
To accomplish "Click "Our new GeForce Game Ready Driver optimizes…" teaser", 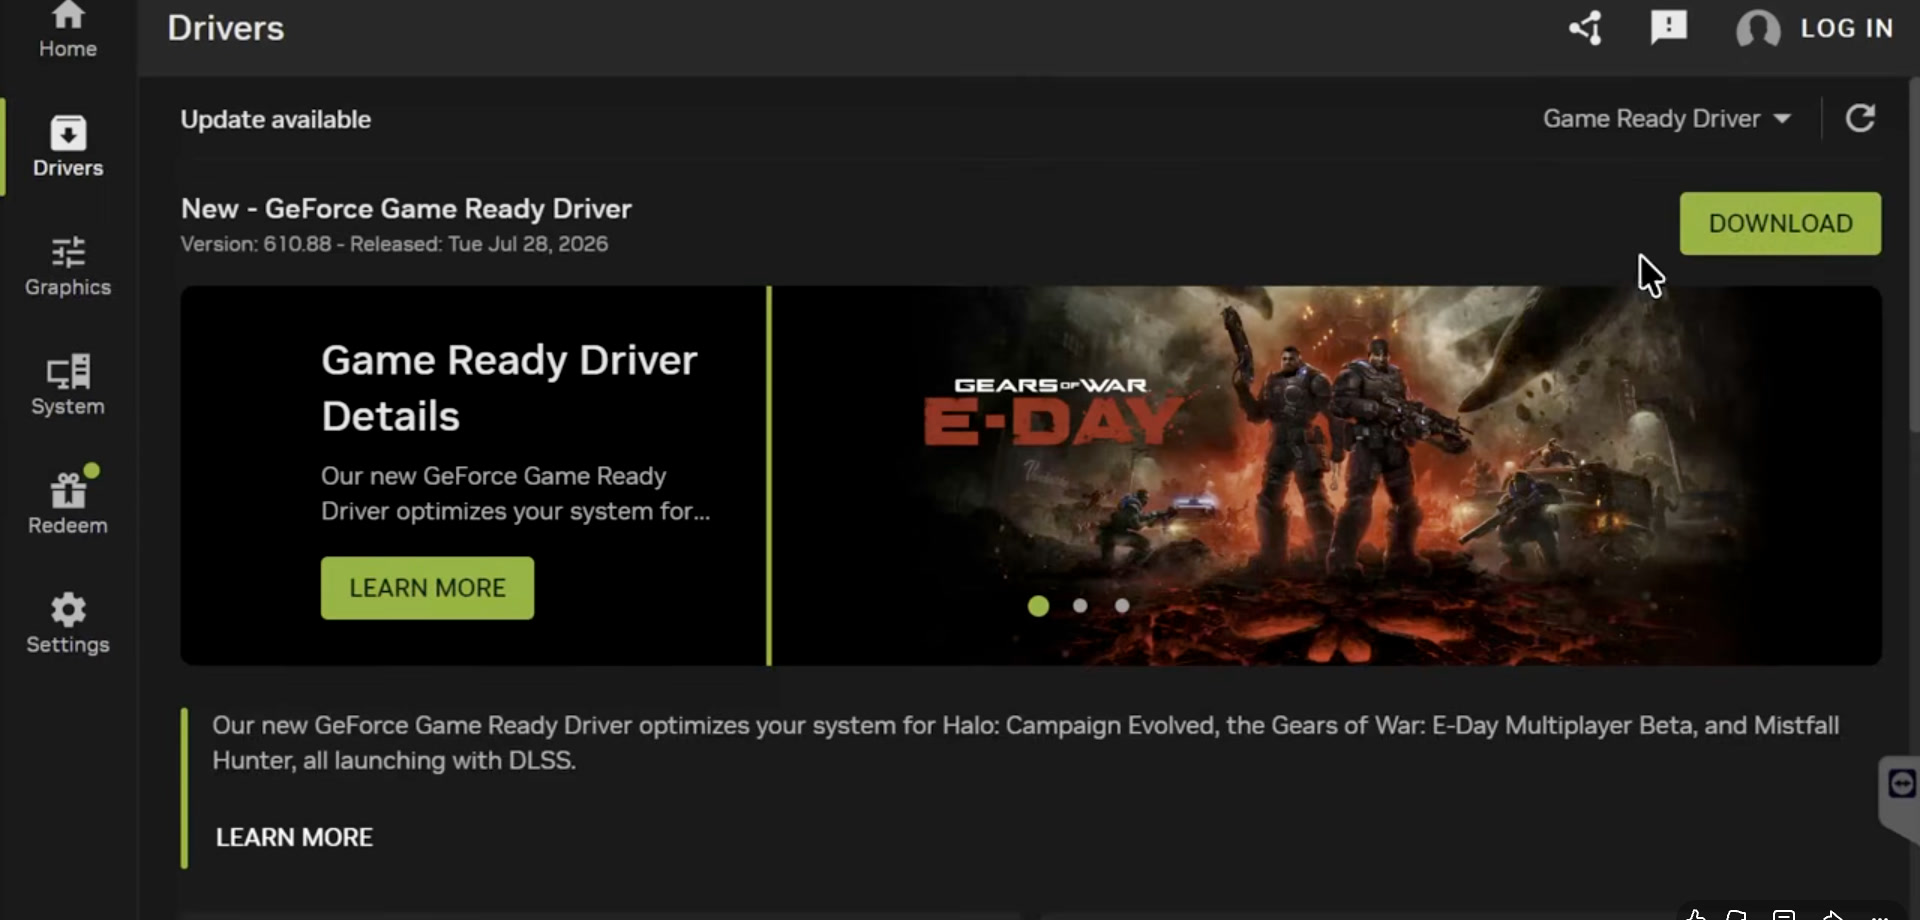I will 515,494.
